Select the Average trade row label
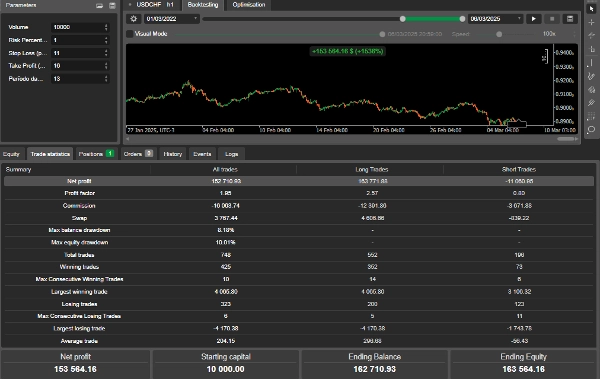This screenshot has width=600, height=379. click(x=79, y=341)
